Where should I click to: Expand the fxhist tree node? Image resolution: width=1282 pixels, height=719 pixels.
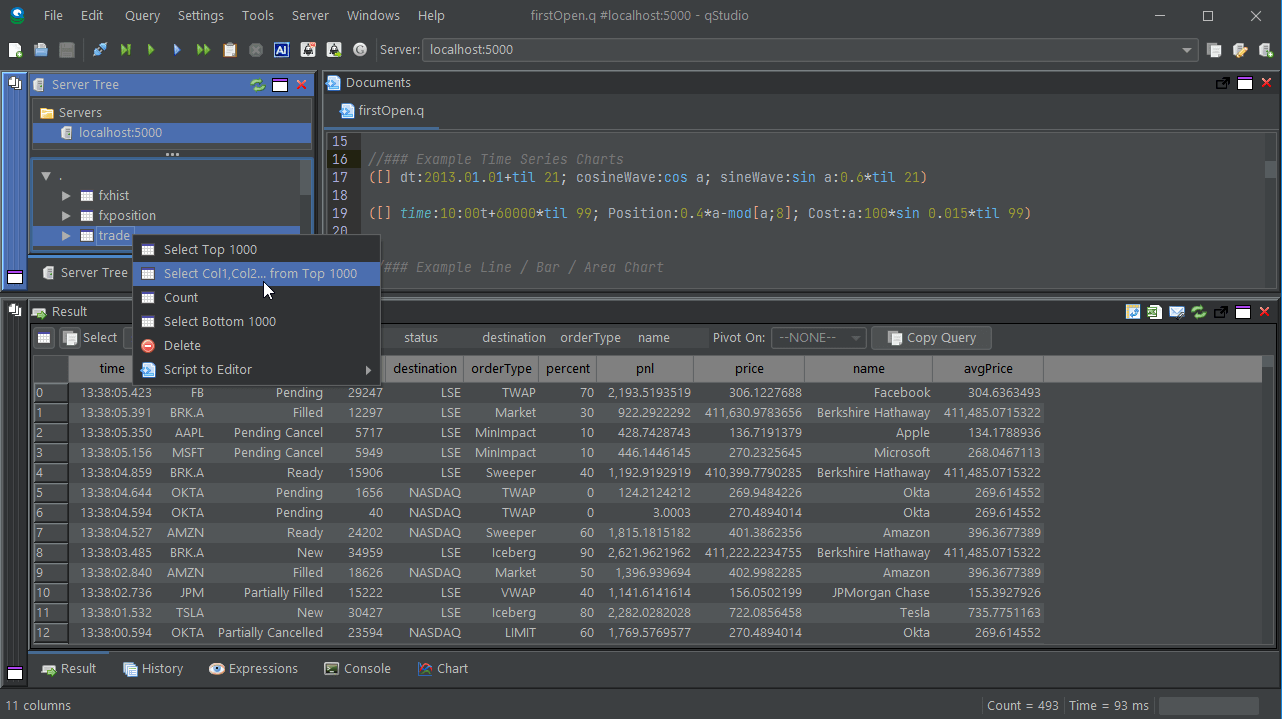point(67,196)
